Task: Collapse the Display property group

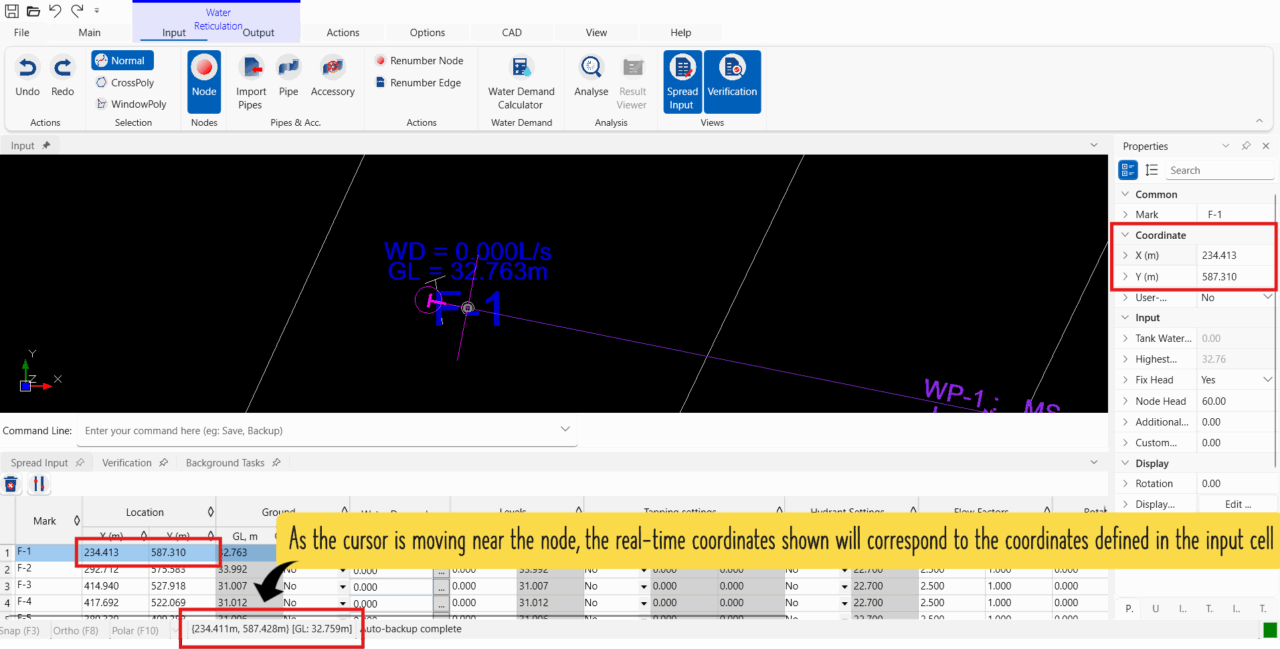Action: pos(1125,464)
